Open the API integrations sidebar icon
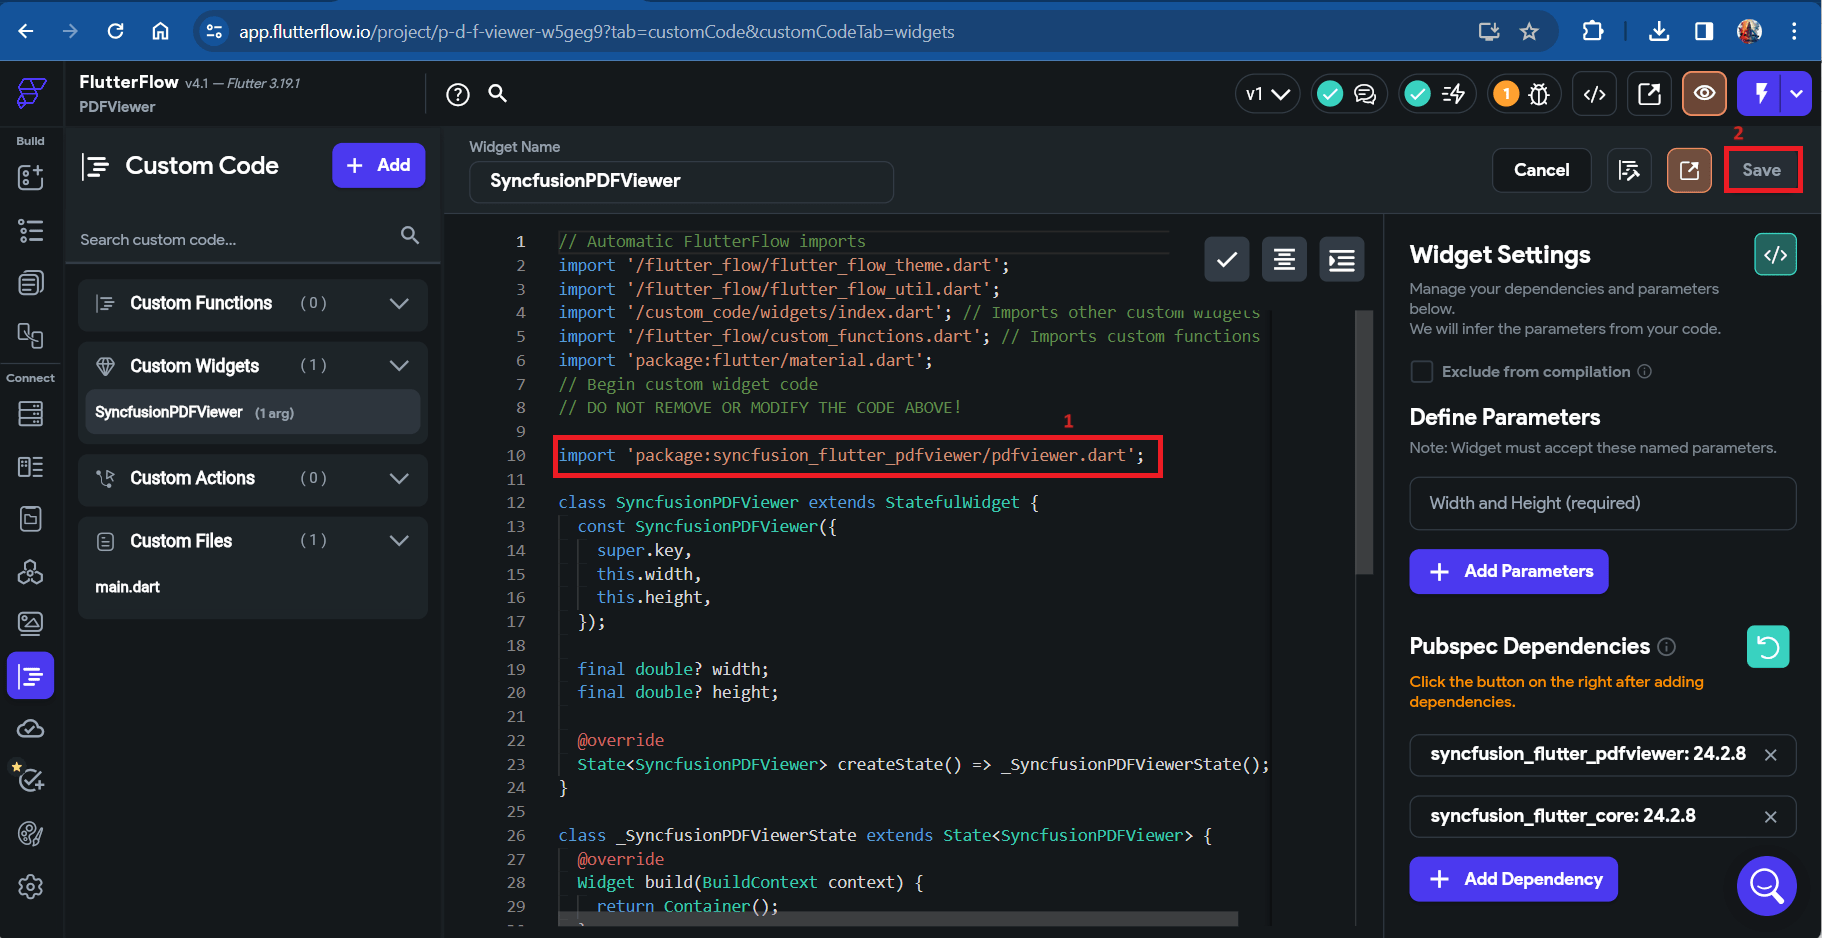Screen dimensions: 1822x938 click(x=31, y=572)
